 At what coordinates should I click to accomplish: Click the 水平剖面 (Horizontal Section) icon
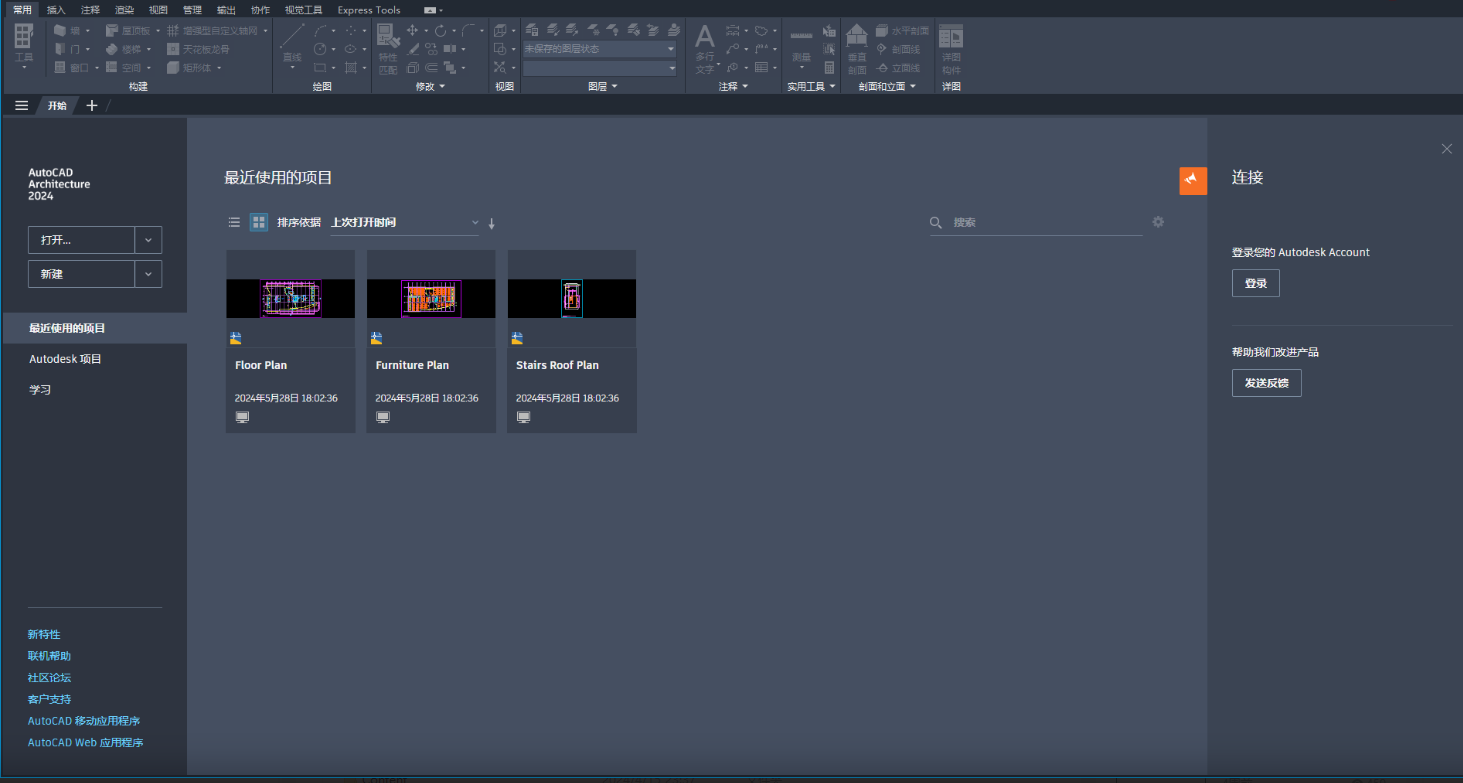tap(882, 31)
